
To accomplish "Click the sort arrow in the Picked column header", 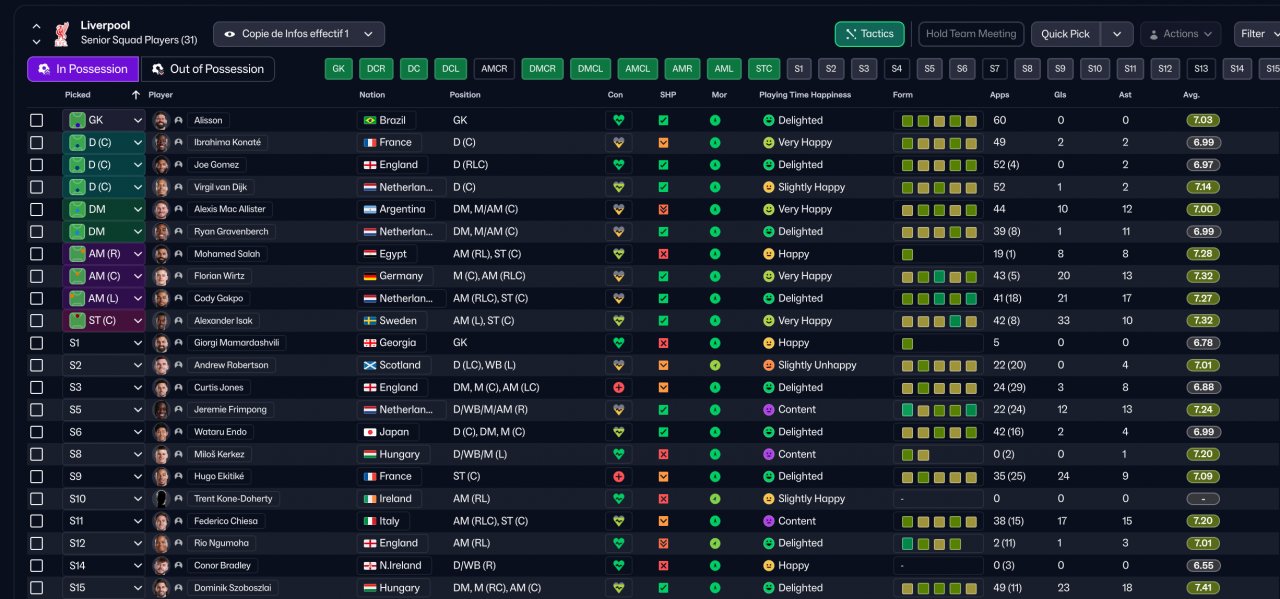I will point(136,95).
